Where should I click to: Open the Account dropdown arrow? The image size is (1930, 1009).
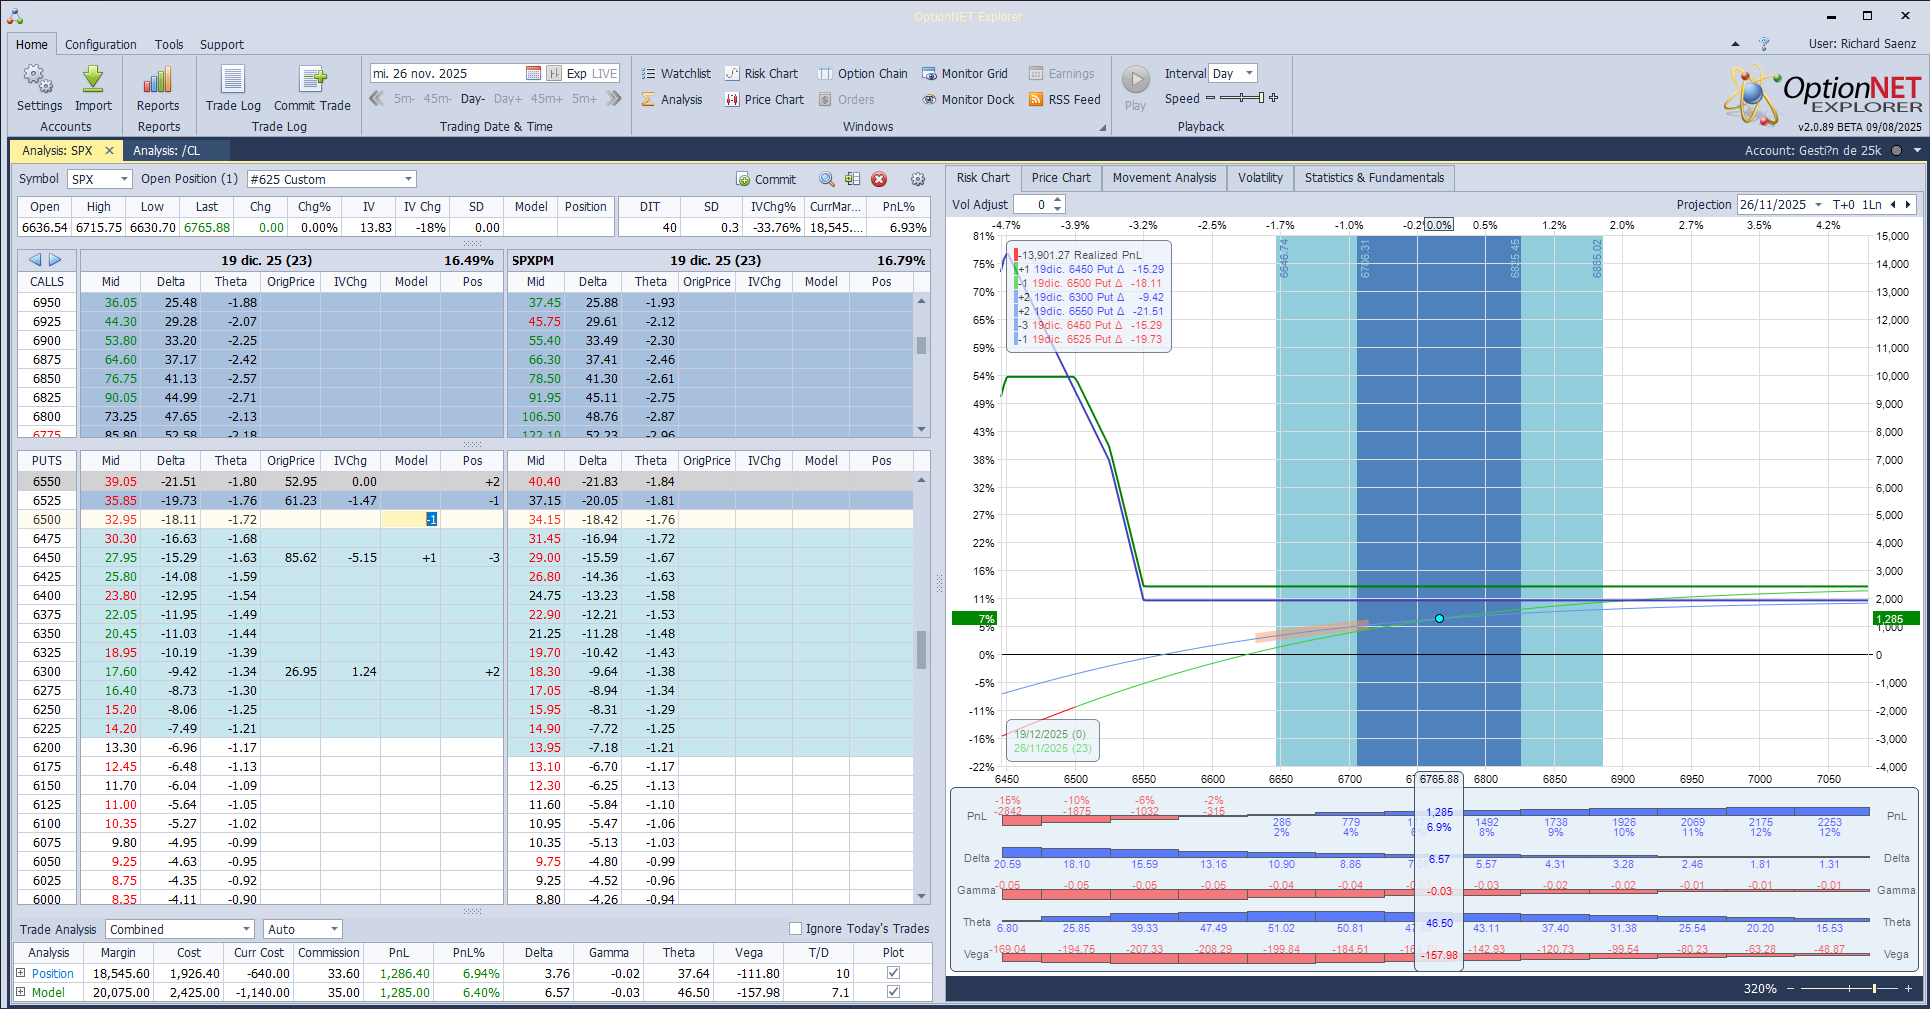1917,151
